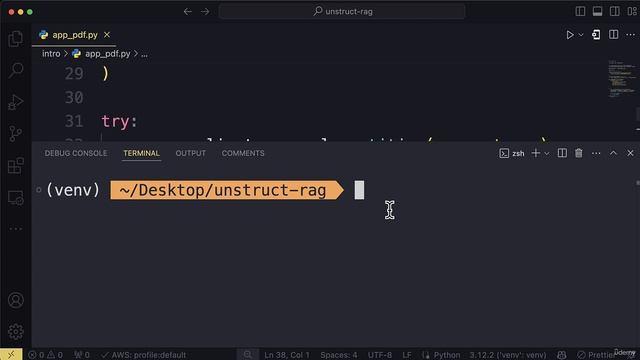The height and width of the screenshot is (360, 640).
Task: Click the code minimap preview
Action: 622,79
